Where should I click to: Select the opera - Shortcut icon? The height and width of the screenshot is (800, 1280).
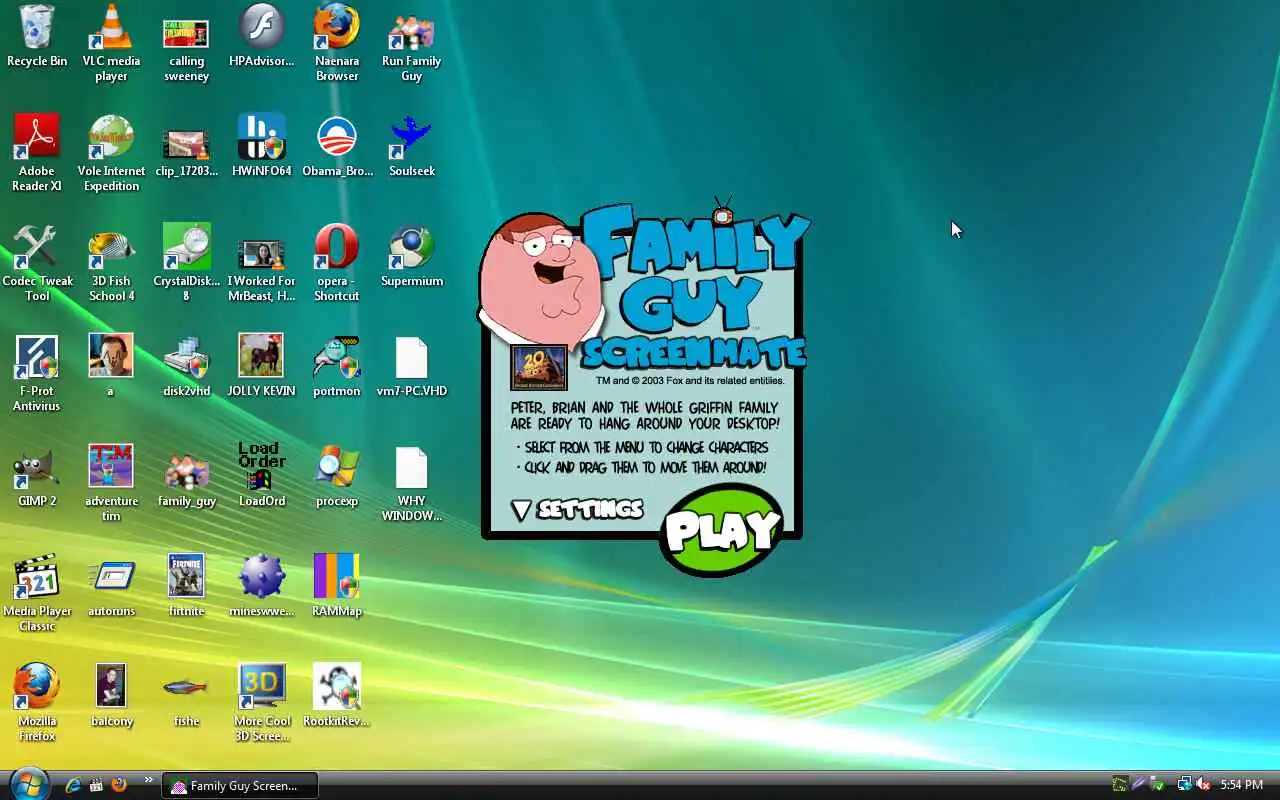tap(337, 262)
